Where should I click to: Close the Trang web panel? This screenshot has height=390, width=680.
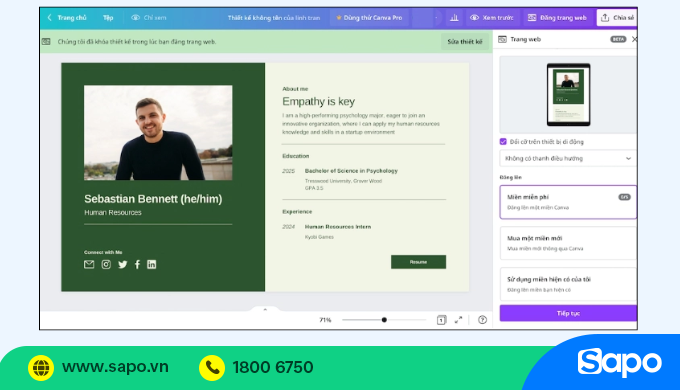634,39
